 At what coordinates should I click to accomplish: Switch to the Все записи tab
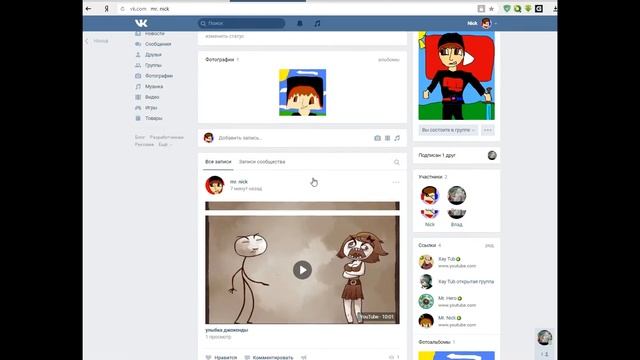(218, 162)
